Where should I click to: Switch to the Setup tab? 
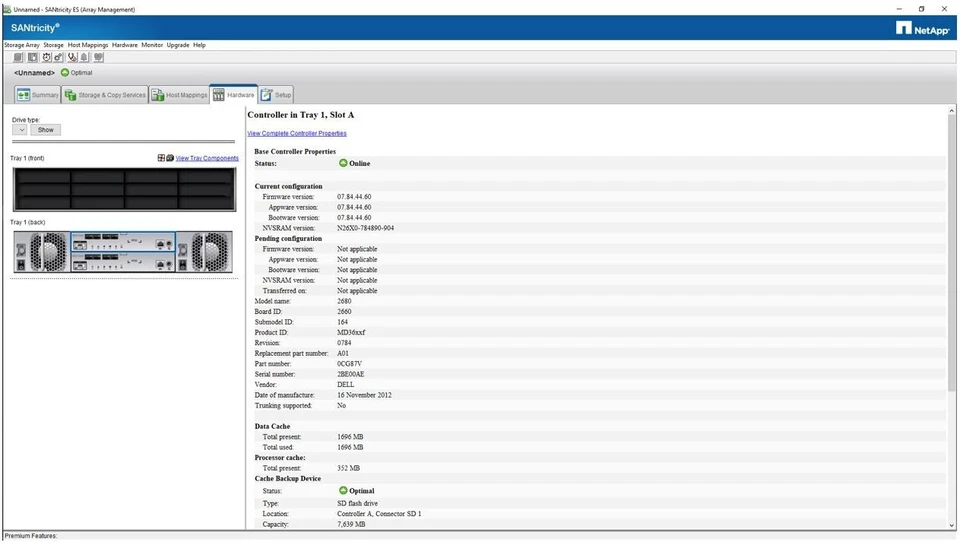tap(276, 95)
